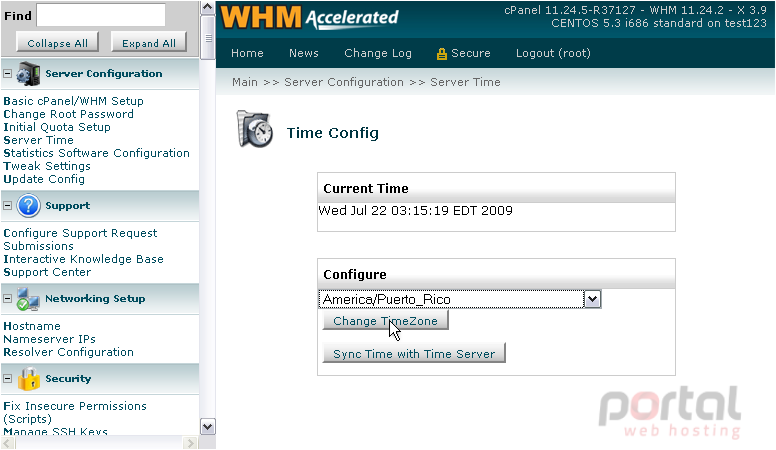
Task: Open Configure Support Request Submissions link
Action: [x=80, y=239]
